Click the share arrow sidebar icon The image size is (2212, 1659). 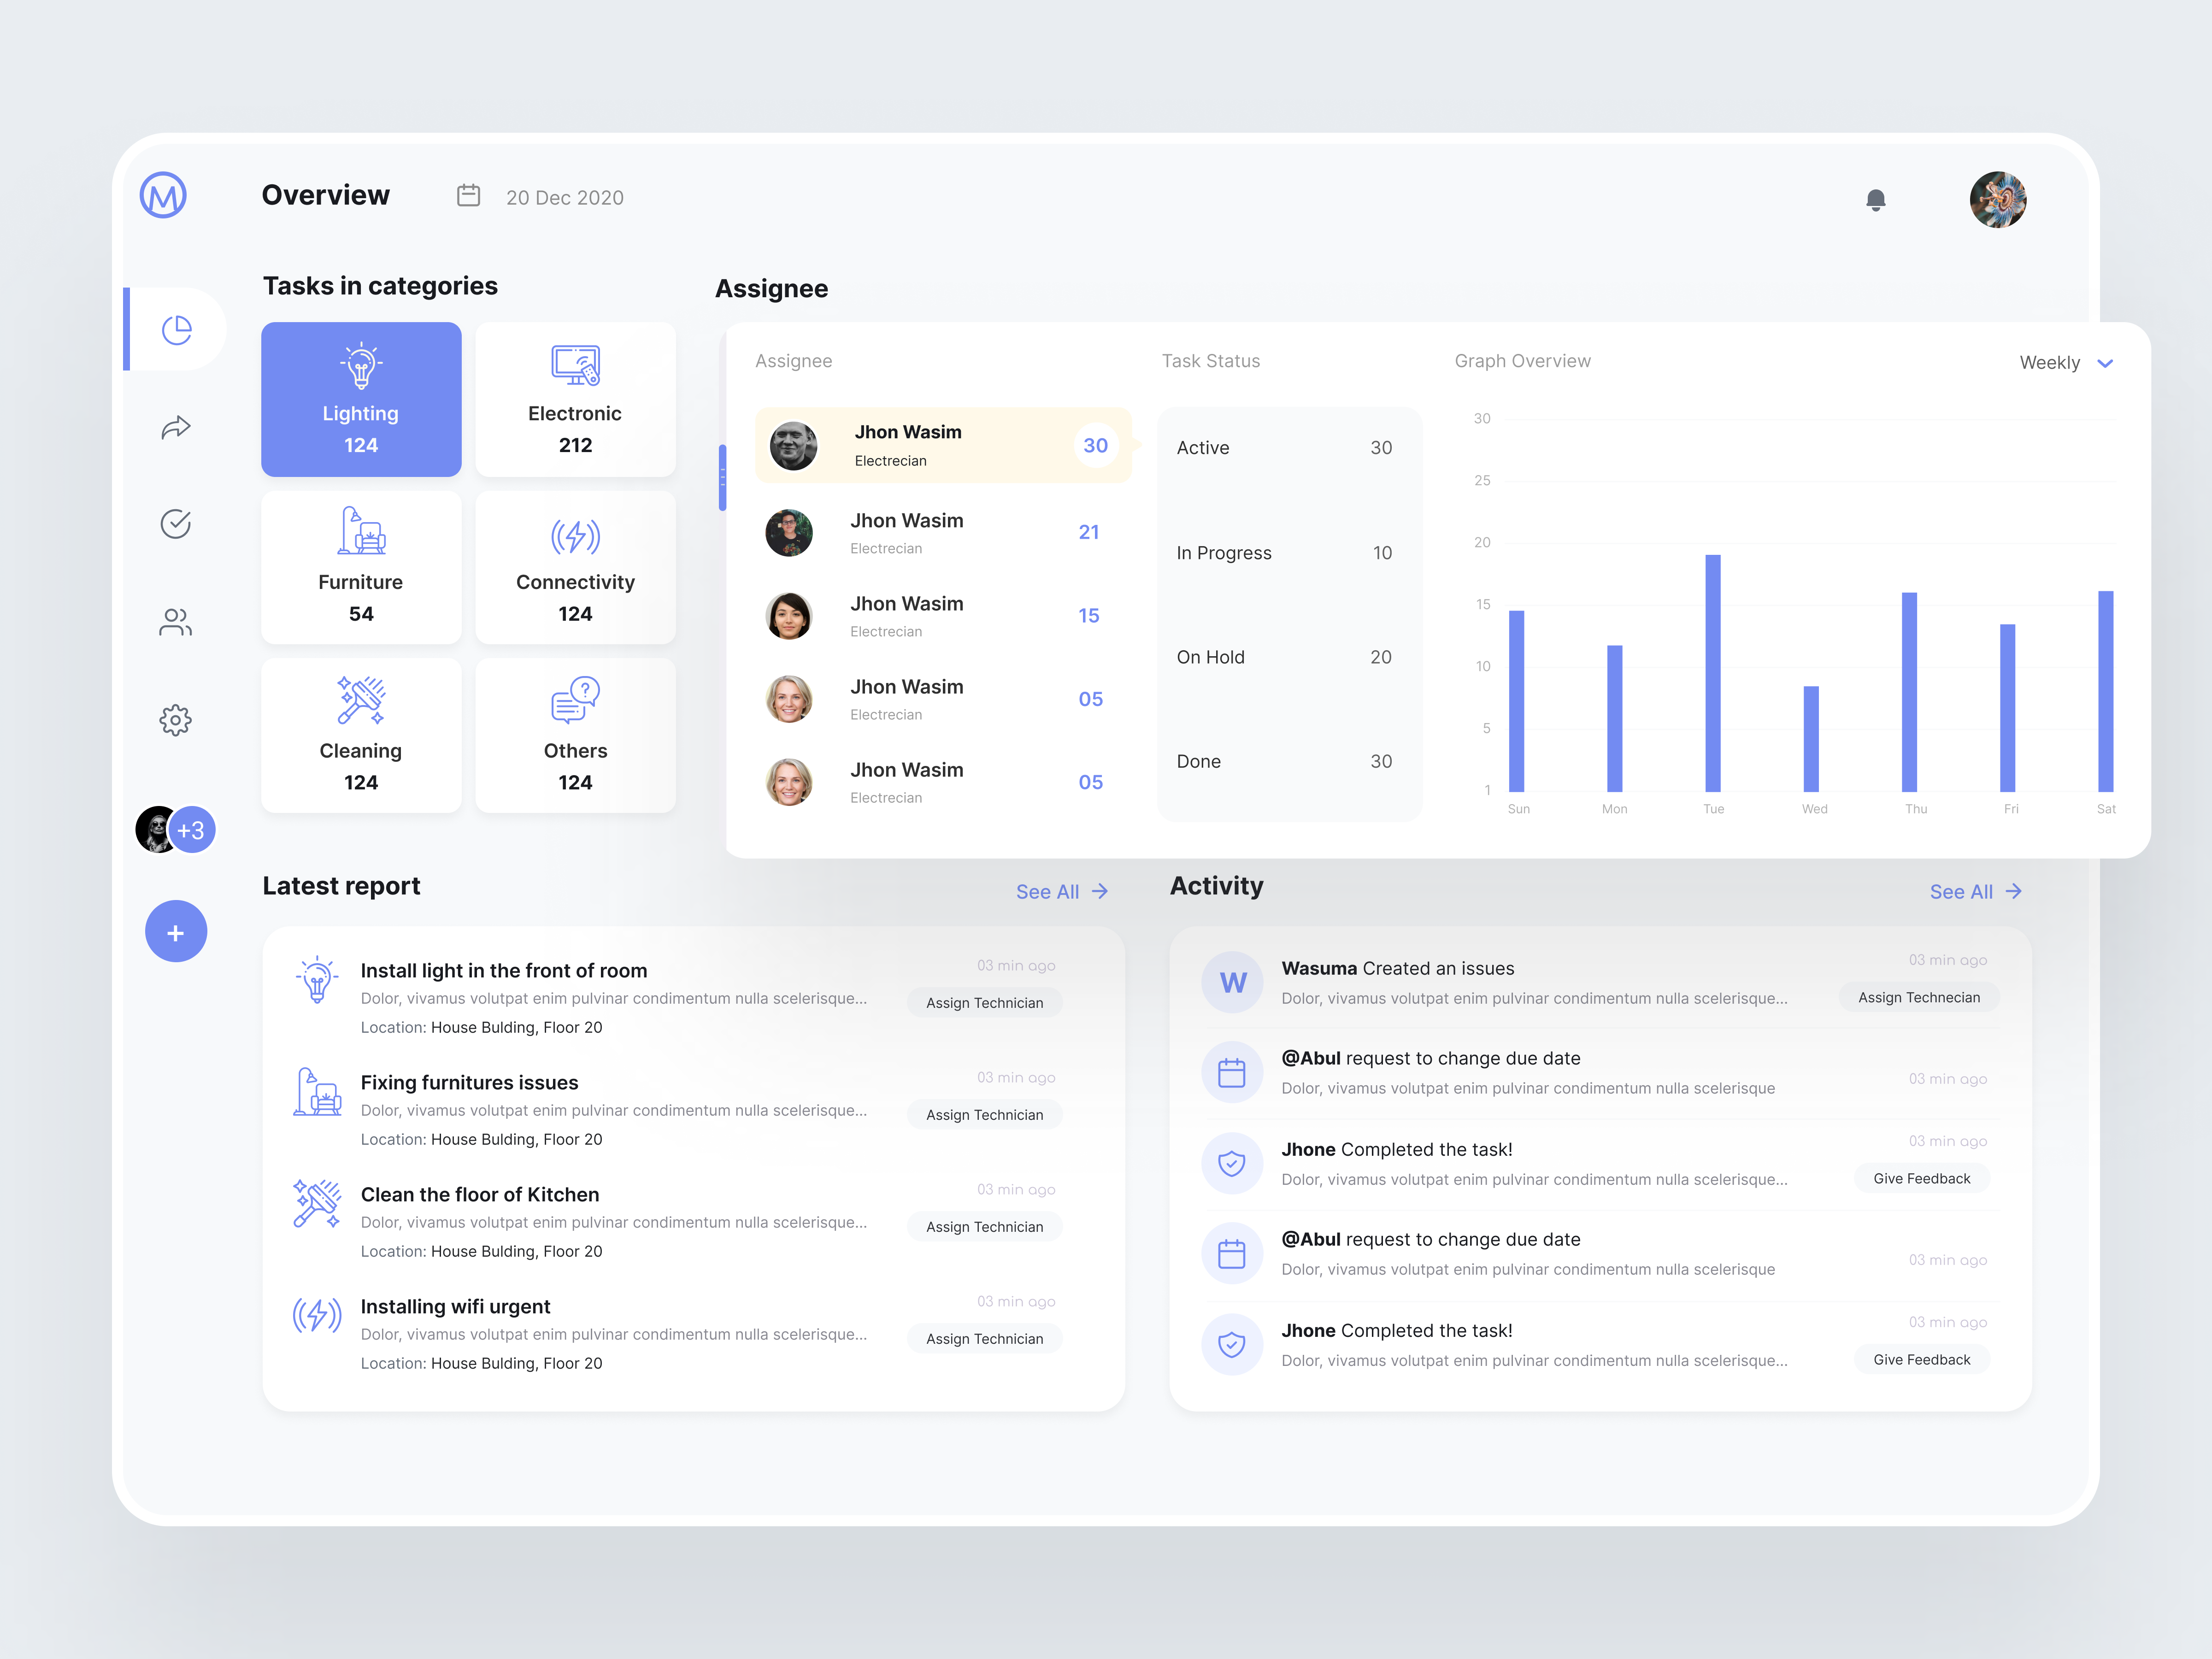[x=176, y=427]
